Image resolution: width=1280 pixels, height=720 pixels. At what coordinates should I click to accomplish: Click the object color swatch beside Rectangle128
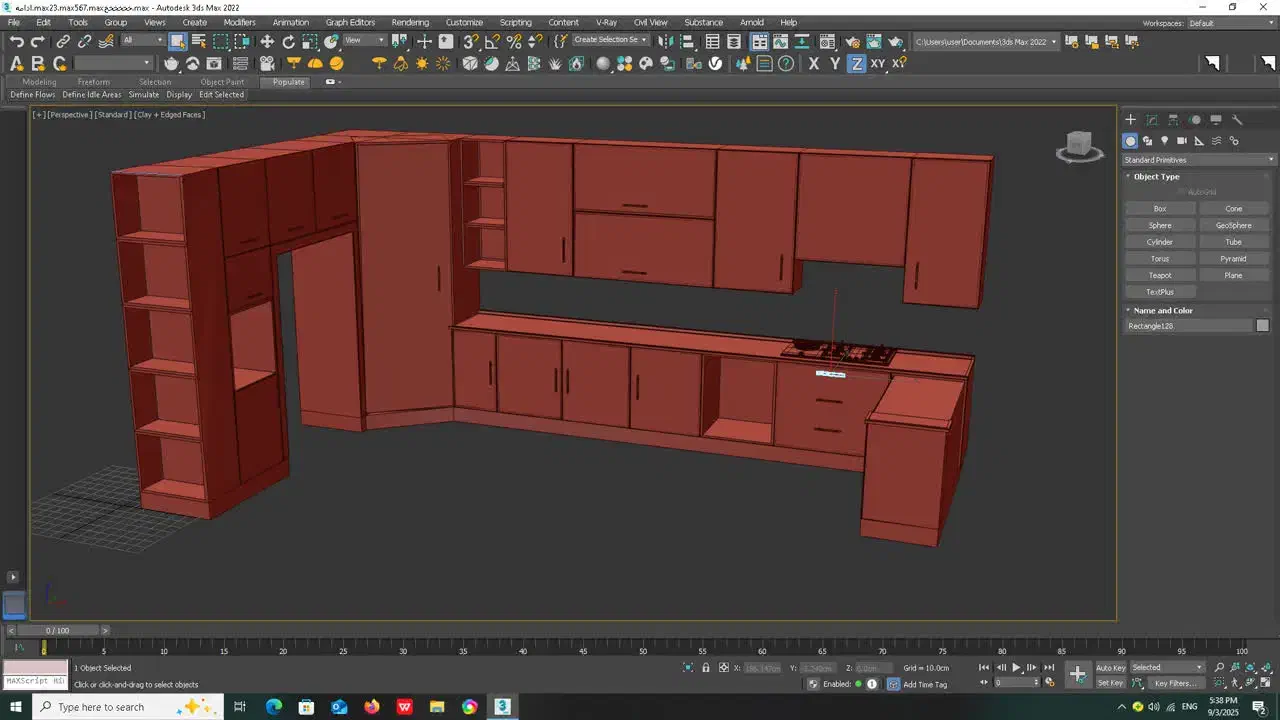tap(1262, 326)
